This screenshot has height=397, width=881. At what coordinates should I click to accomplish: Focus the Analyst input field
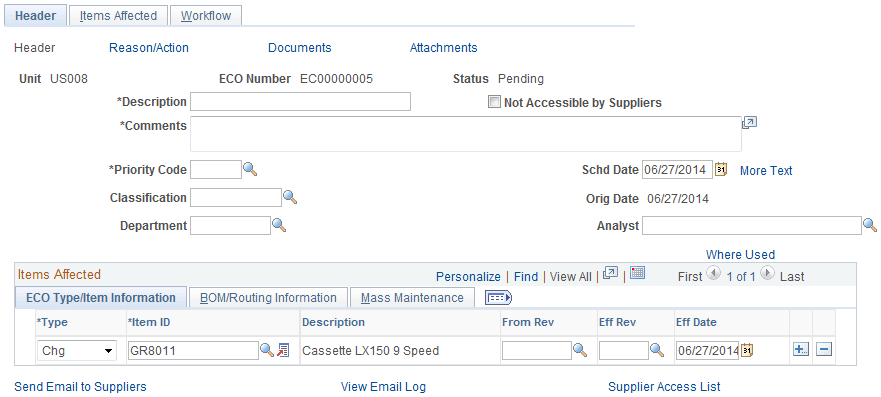[x=752, y=226]
